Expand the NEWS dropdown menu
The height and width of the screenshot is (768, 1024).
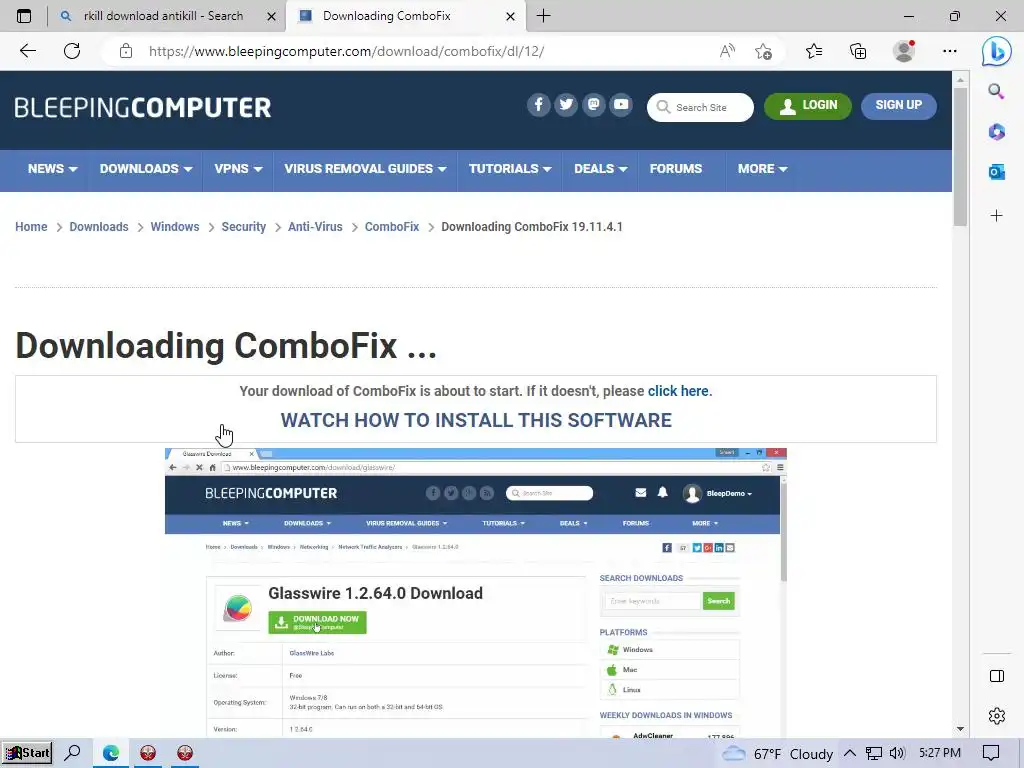point(52,168)
